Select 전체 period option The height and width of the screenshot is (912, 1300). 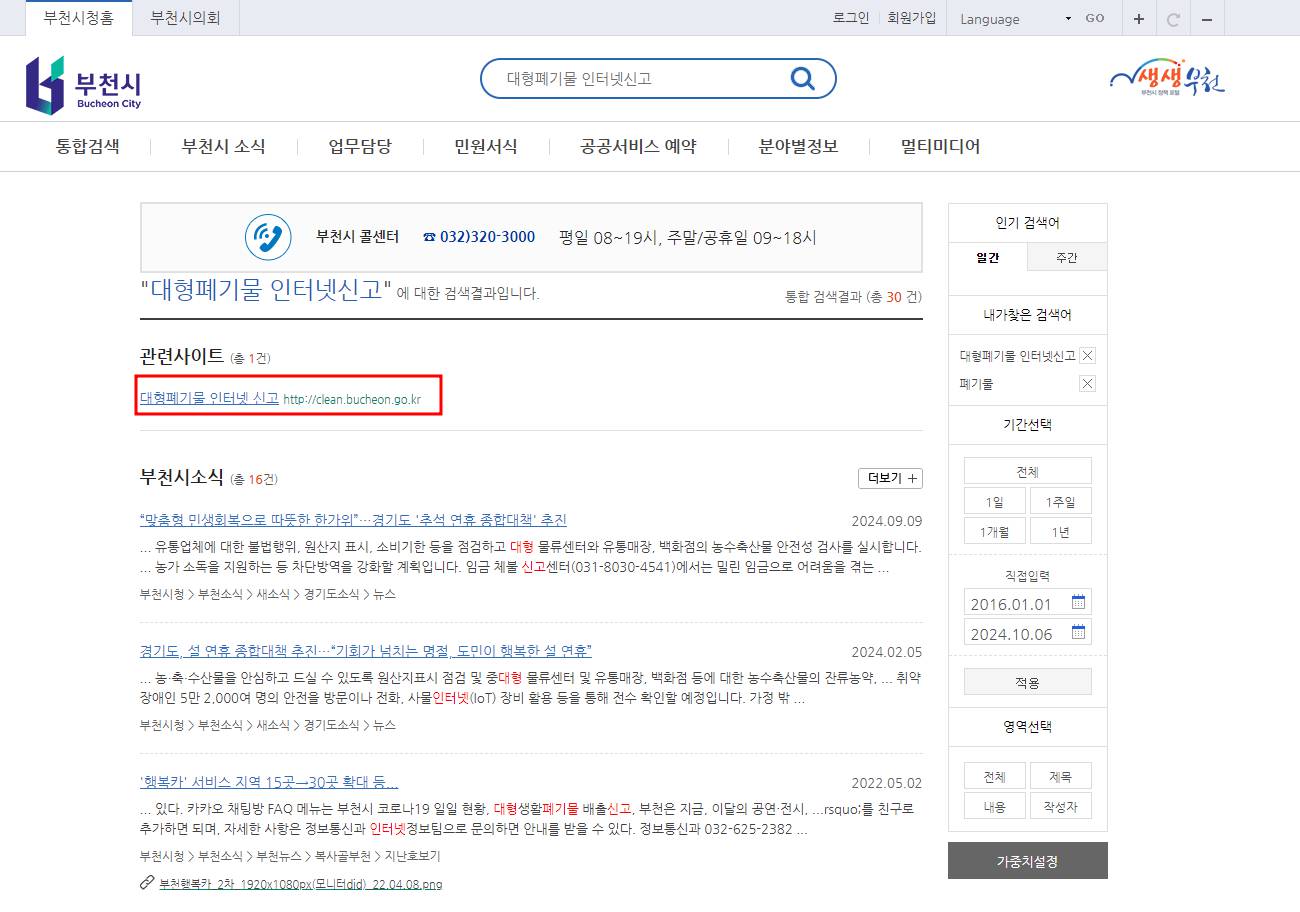1027,472
